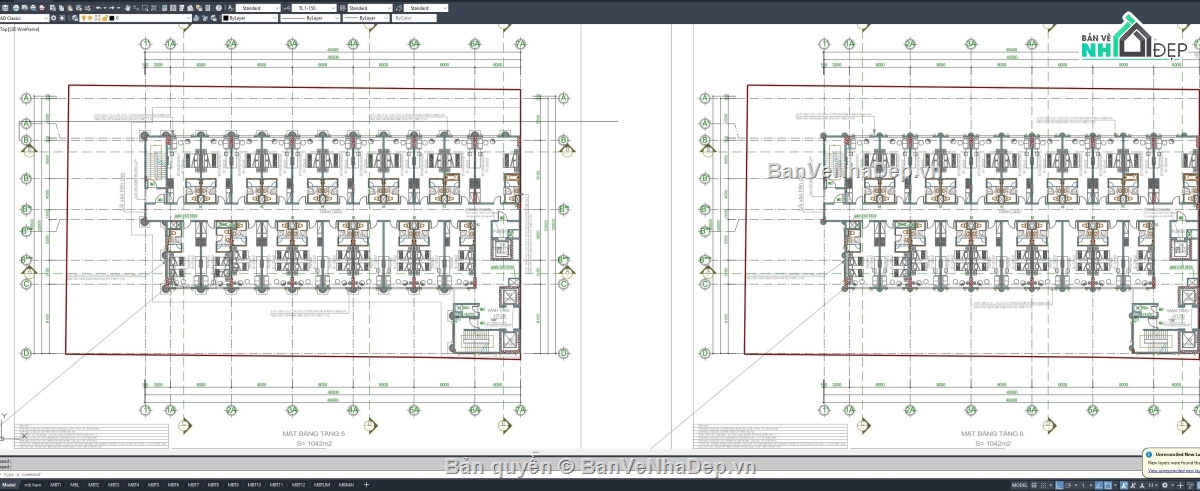Screen dimensions: 1200x491
Task: Open workspace settings gear icon
Action: click(53, 18)
